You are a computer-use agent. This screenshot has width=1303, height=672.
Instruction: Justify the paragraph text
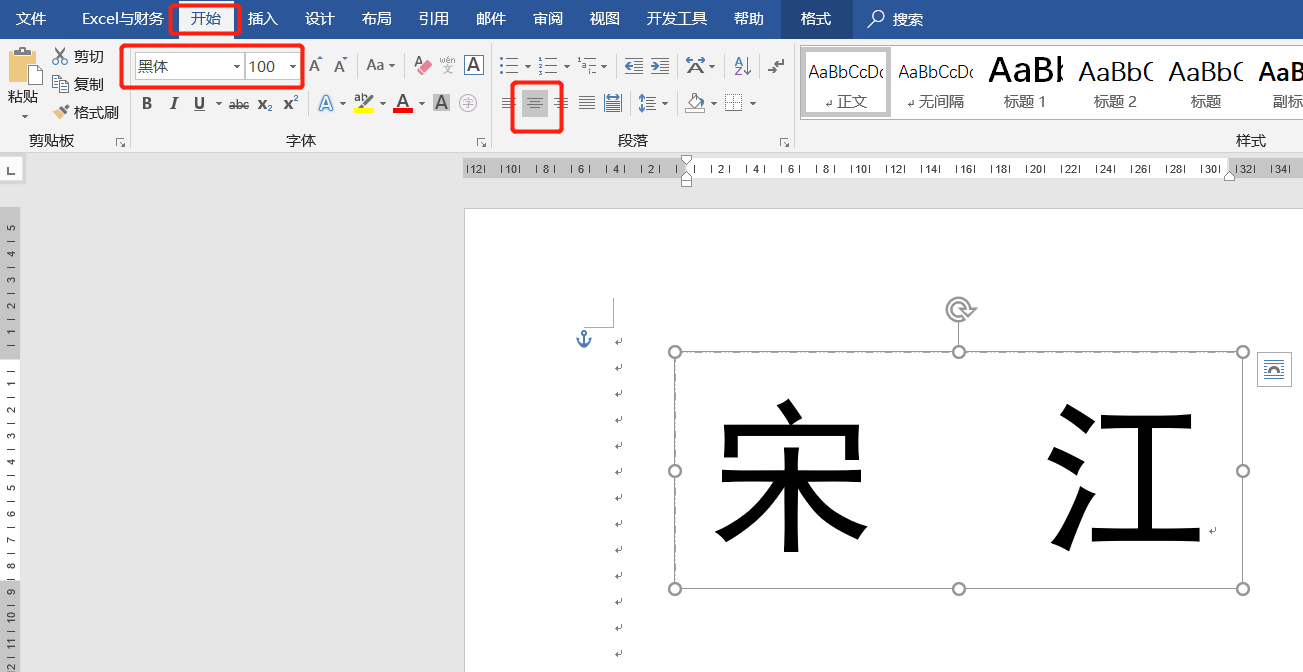[587, 103]
